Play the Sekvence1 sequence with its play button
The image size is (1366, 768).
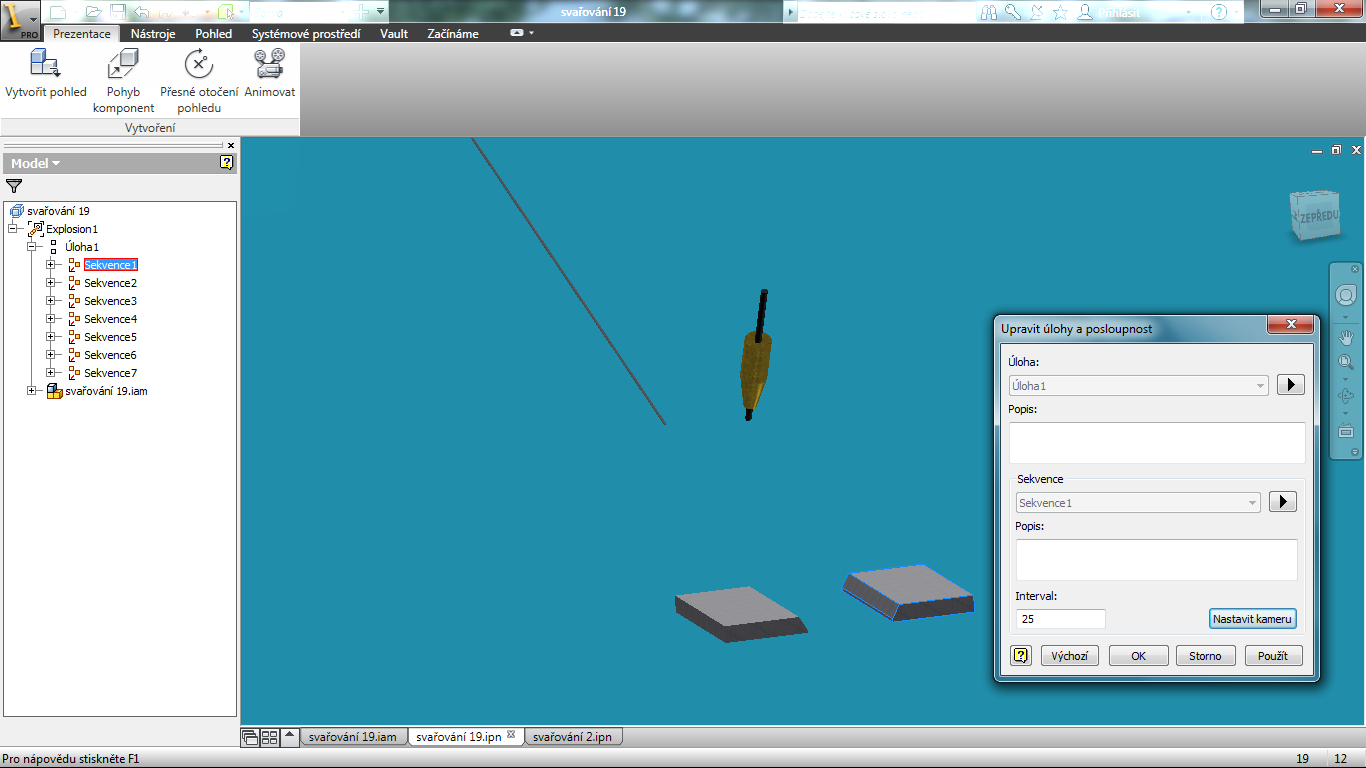(1283, 502)
